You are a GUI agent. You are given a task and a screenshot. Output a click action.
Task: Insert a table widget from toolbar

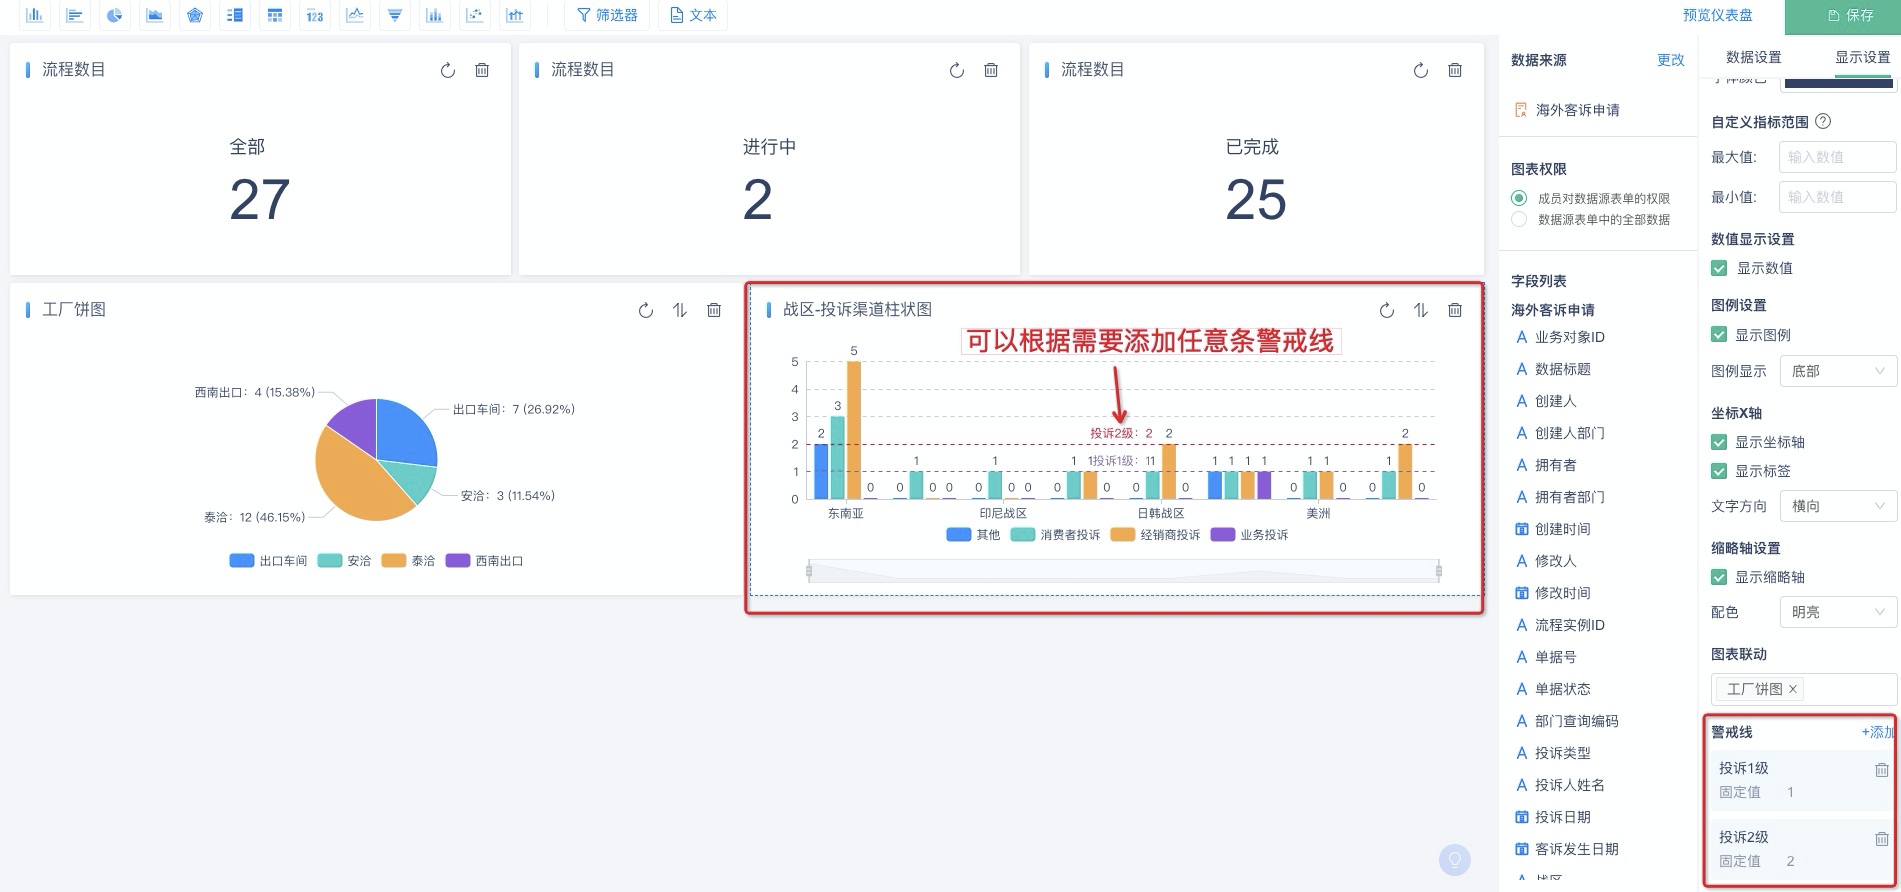pyautogui.click(x=275, y=15)
